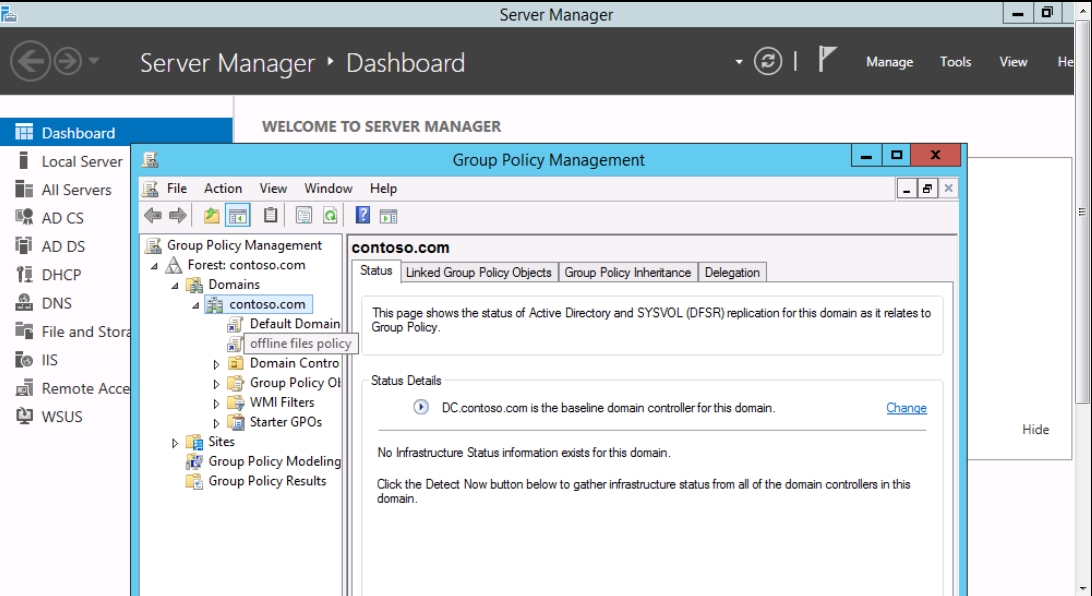Open the Action menu
Screen dimensions: 1092x596
coord(223,188)
